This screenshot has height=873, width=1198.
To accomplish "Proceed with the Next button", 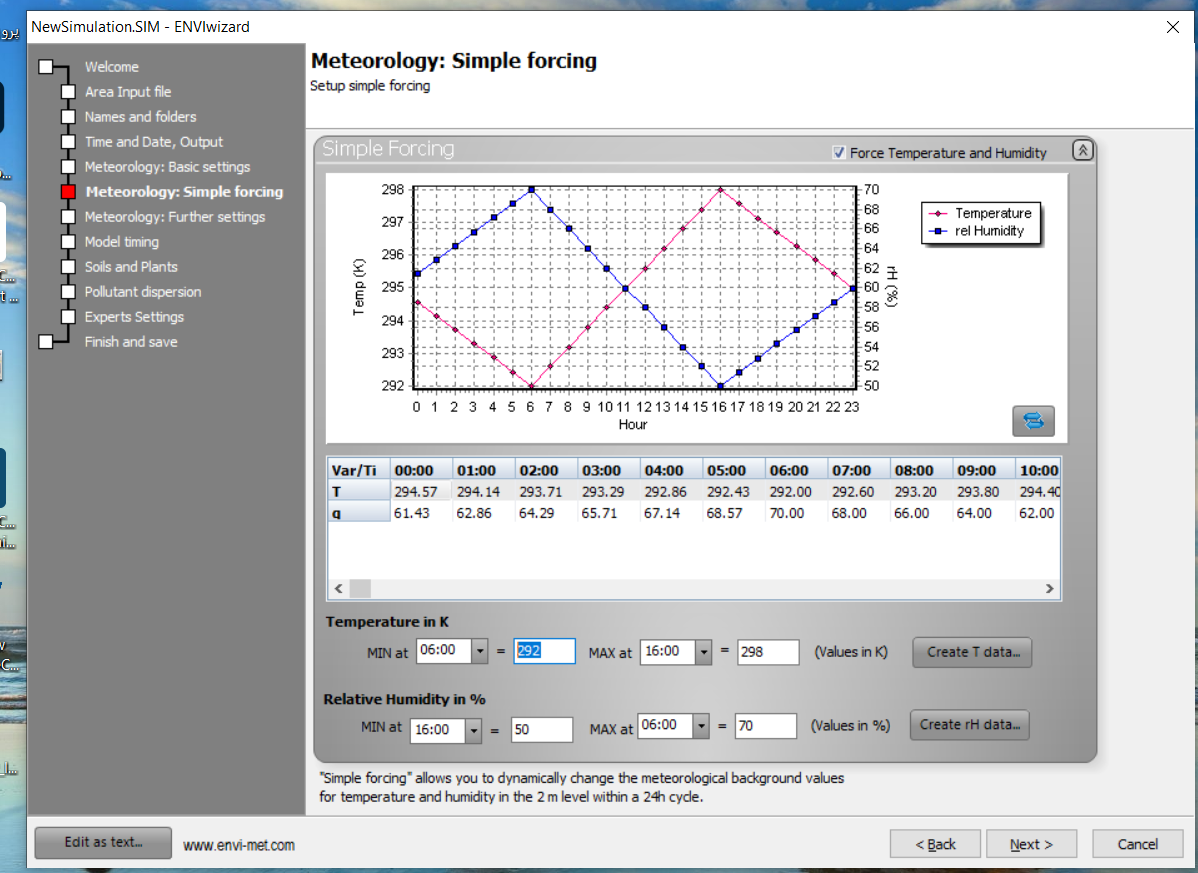I will tap(1031, 844).
